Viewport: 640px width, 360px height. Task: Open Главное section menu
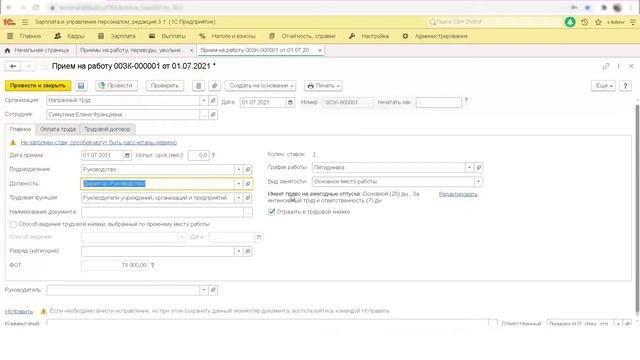tap(30, 36)
